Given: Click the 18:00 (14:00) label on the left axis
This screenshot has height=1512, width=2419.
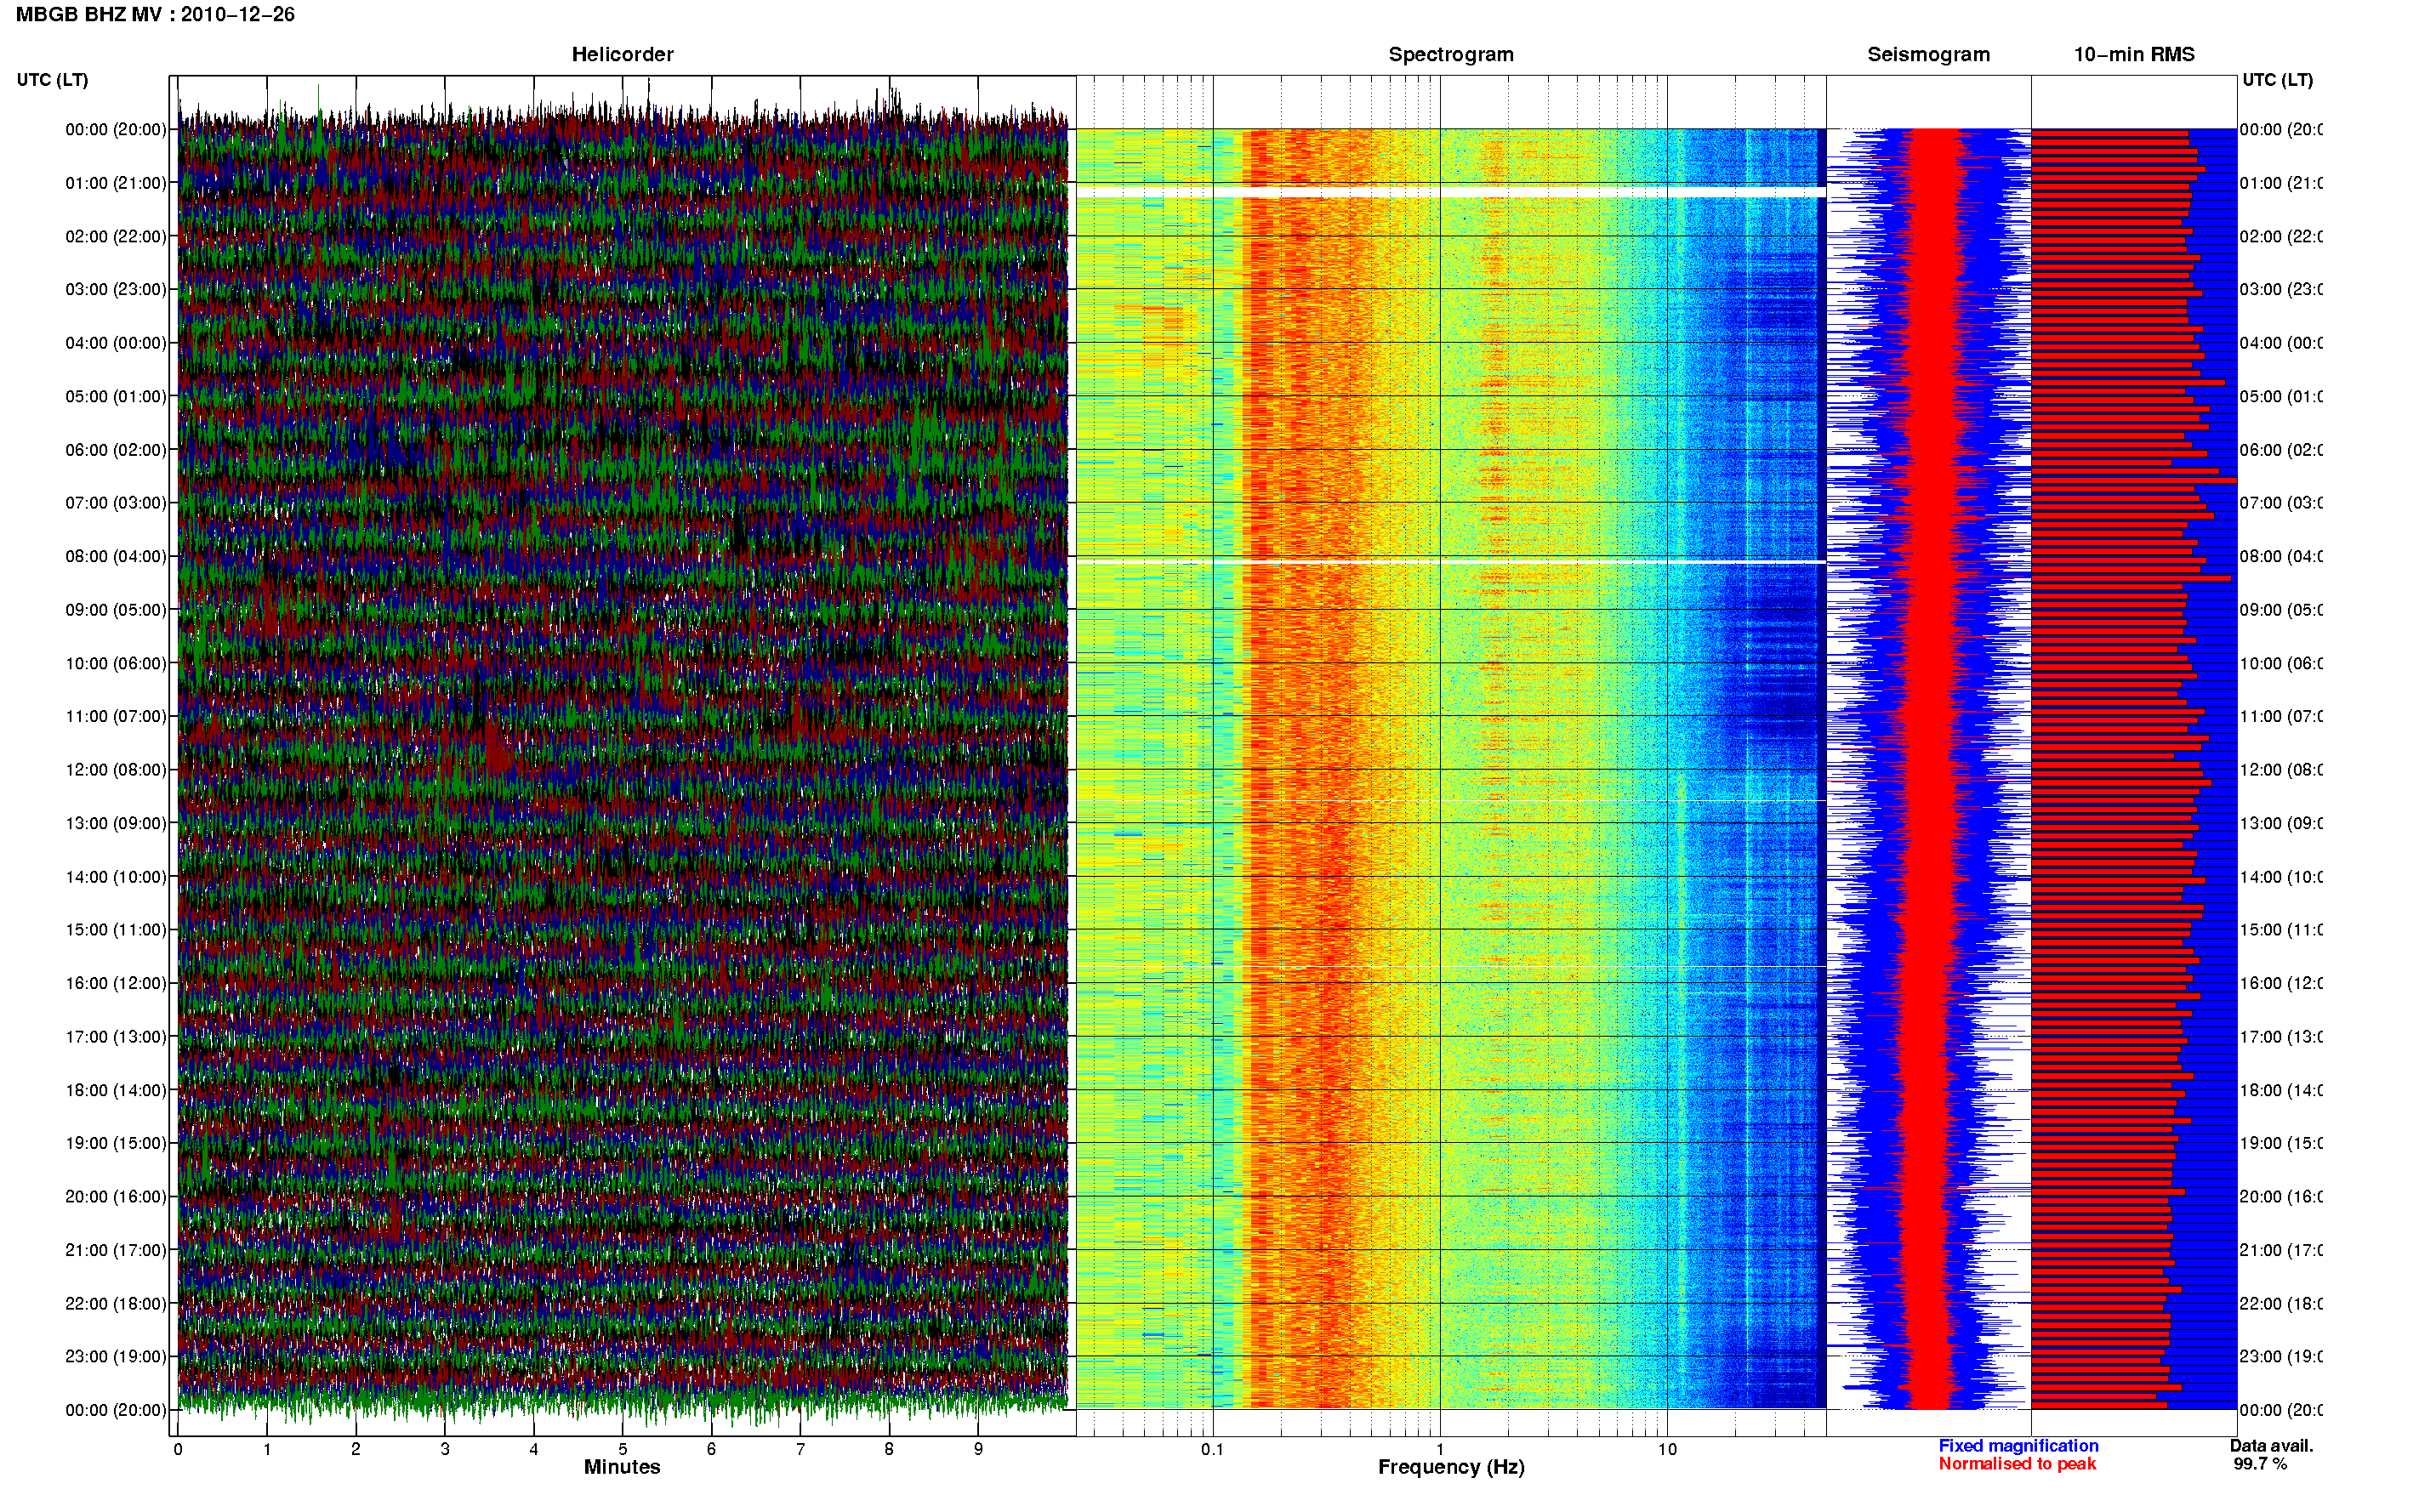Looking at the screenshot, I should pyautogui.click(x=116, y=1090).
